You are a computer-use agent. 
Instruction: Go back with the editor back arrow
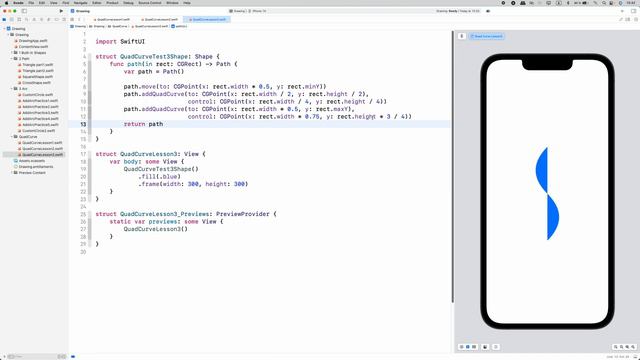tap(79, 19)
